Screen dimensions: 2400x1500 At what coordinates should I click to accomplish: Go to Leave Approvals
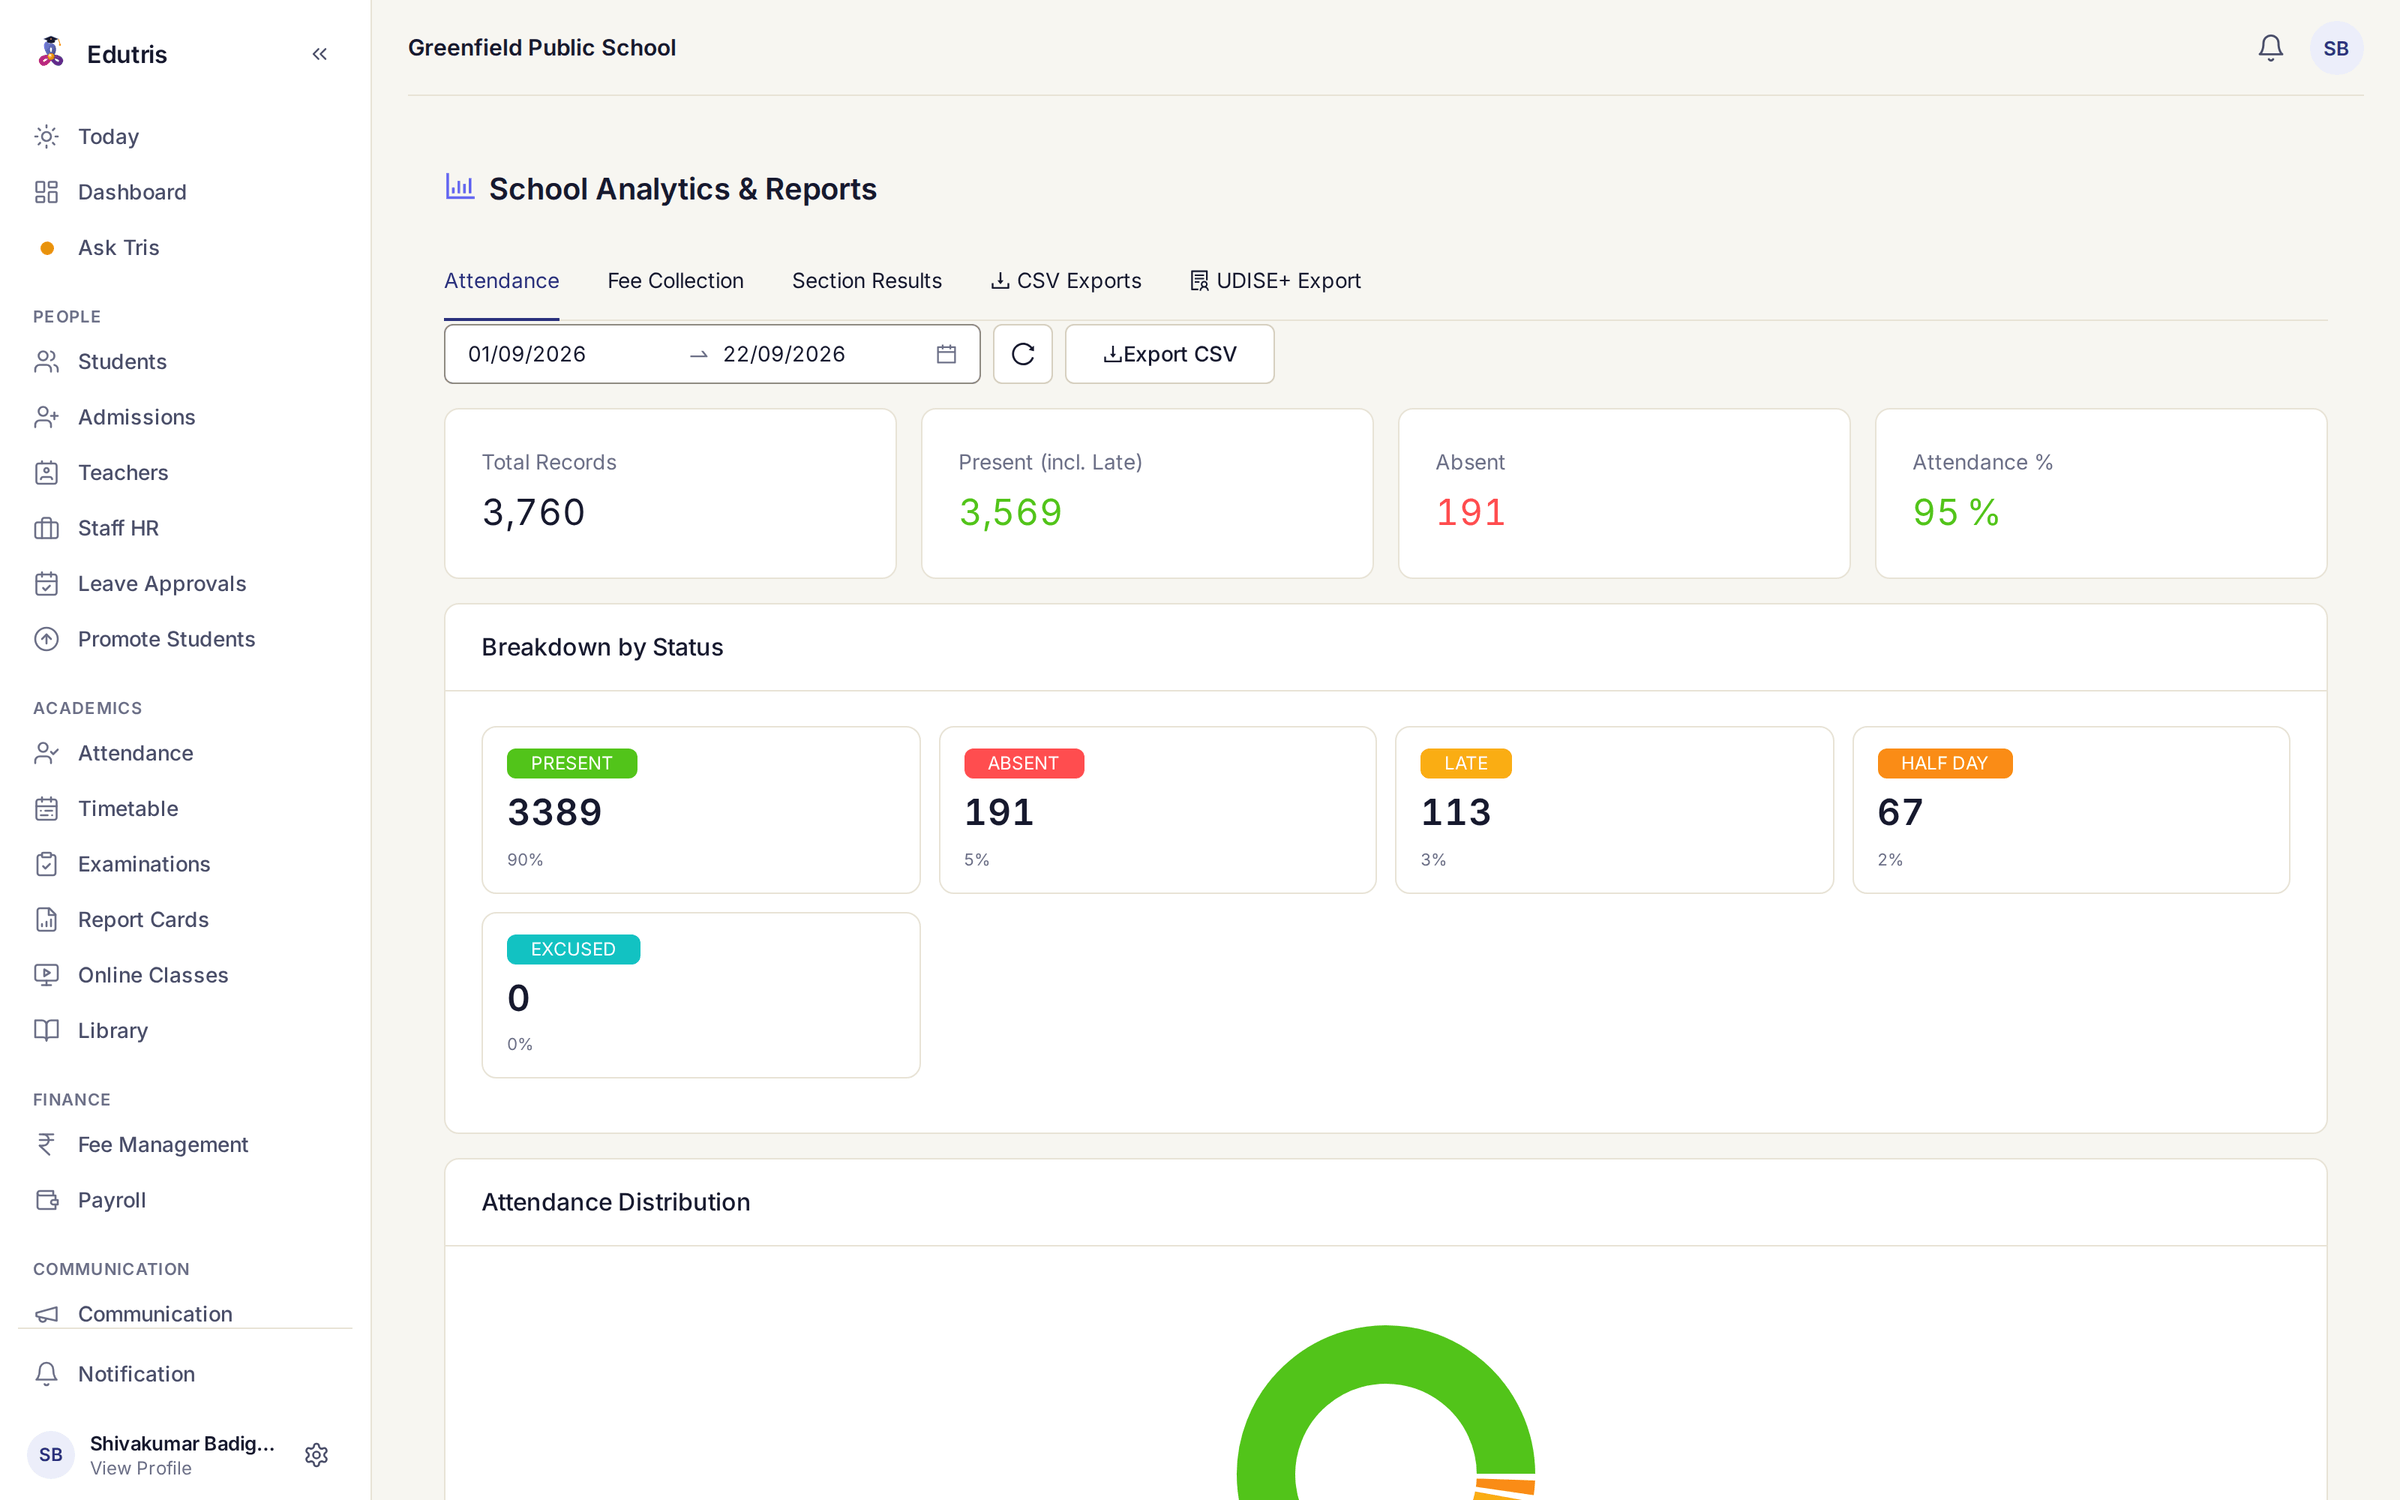tap(185, 583)
